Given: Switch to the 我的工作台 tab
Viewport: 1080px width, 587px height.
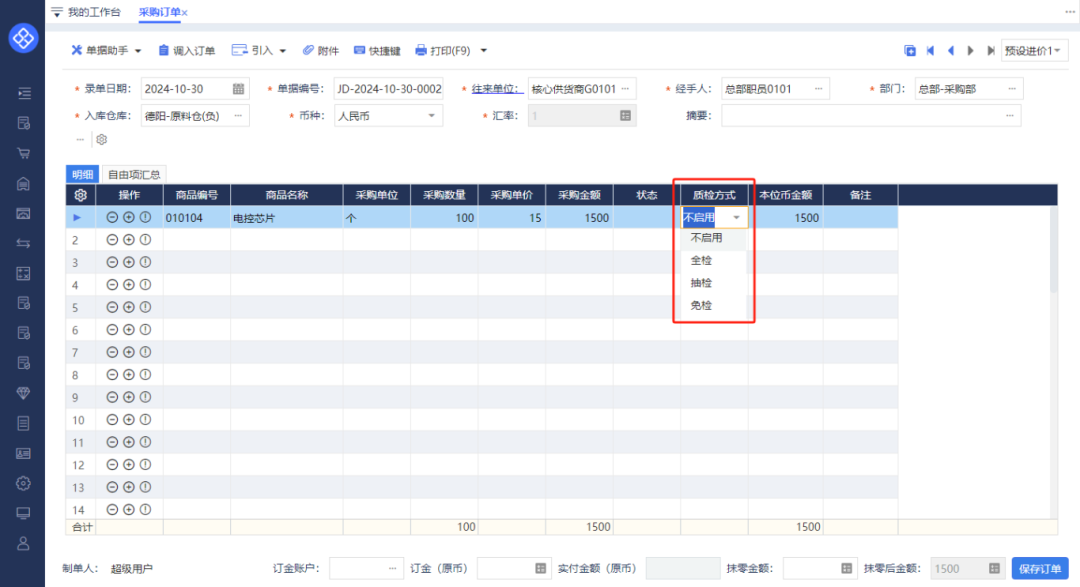Looking at the screenshot, I should (x=94, y=12).
